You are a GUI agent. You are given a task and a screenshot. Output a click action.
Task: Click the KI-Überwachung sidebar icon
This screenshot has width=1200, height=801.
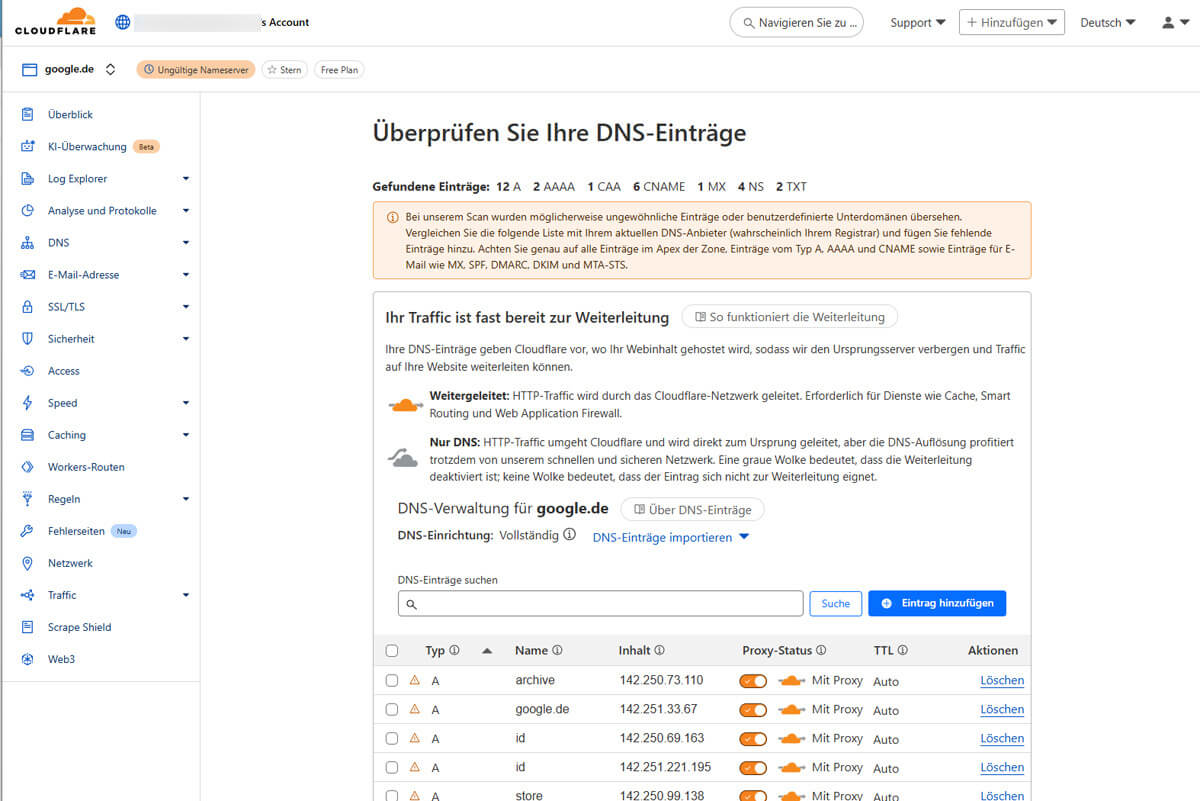pos(28,147)
